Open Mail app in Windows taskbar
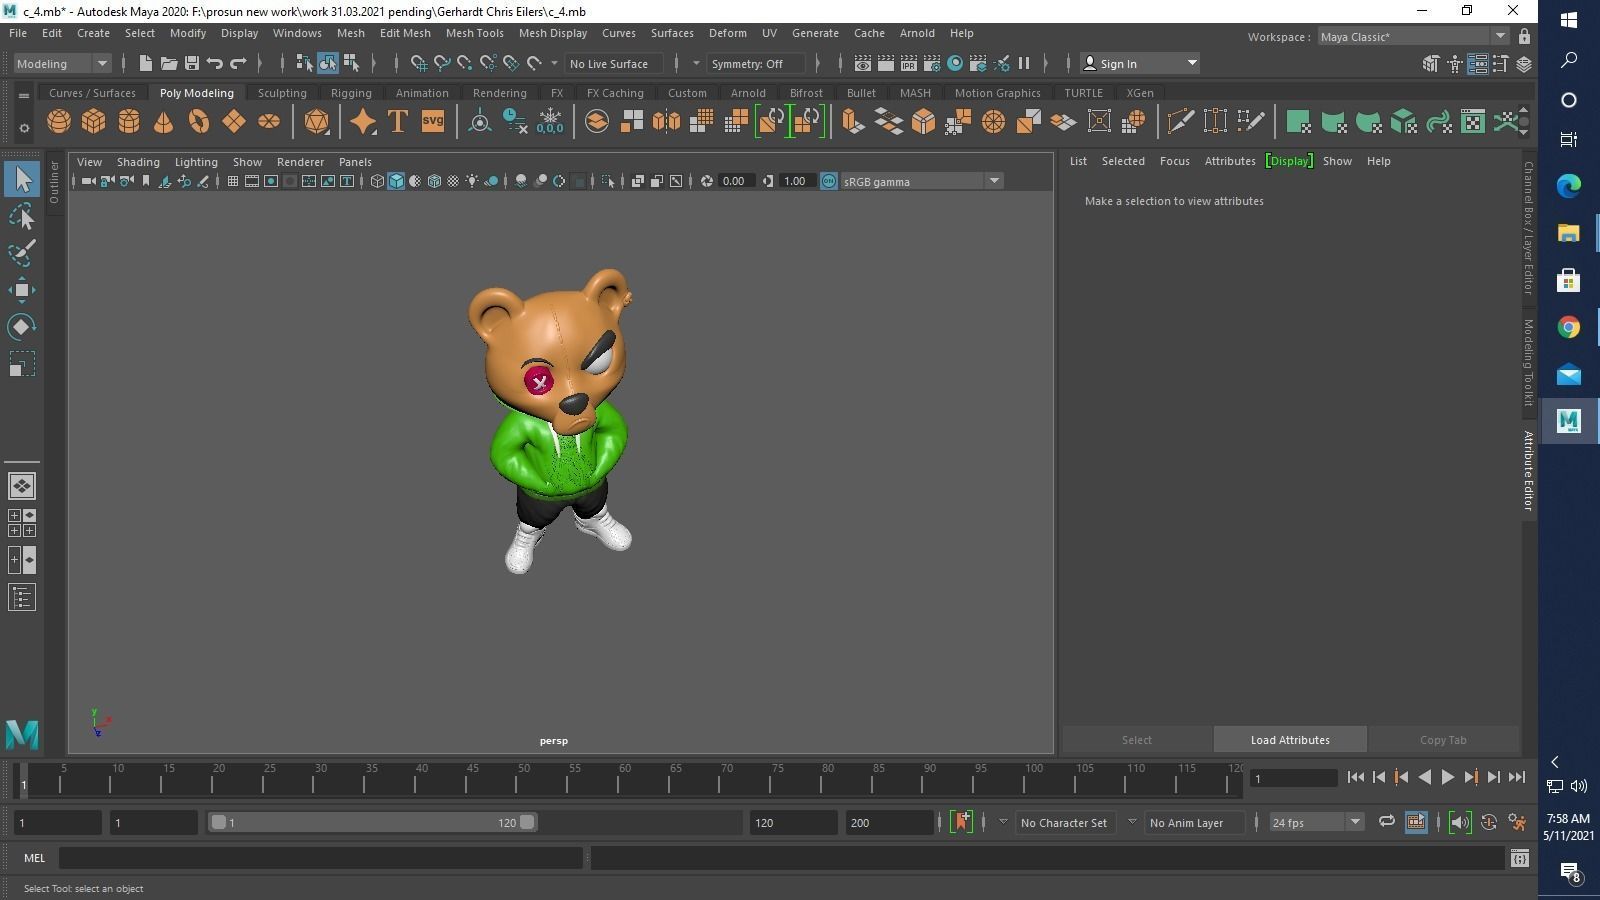1600x900 pixels. coord(1568,375)
